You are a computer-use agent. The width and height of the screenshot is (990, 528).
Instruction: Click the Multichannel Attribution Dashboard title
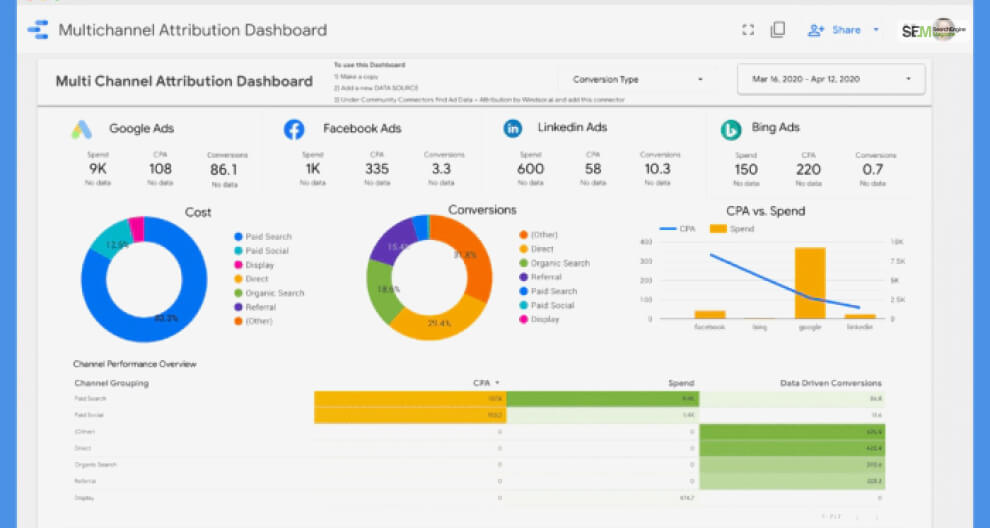coord(192,30)
